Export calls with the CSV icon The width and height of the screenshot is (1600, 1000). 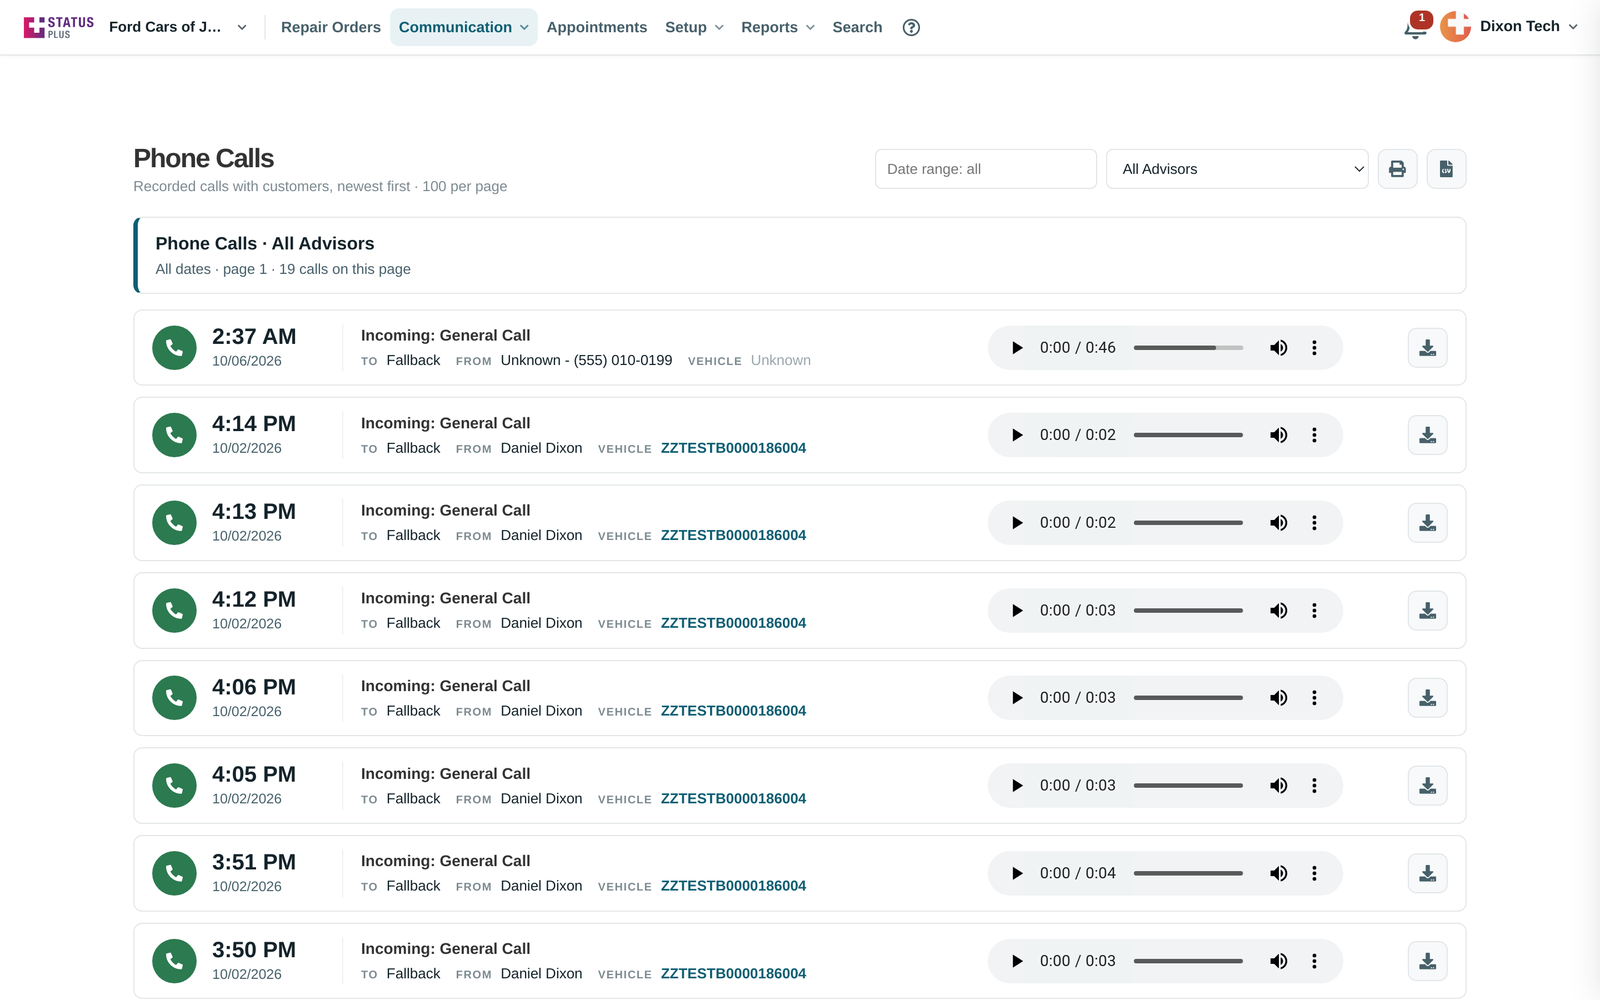pyautogui.click(x=1446, y=169)
